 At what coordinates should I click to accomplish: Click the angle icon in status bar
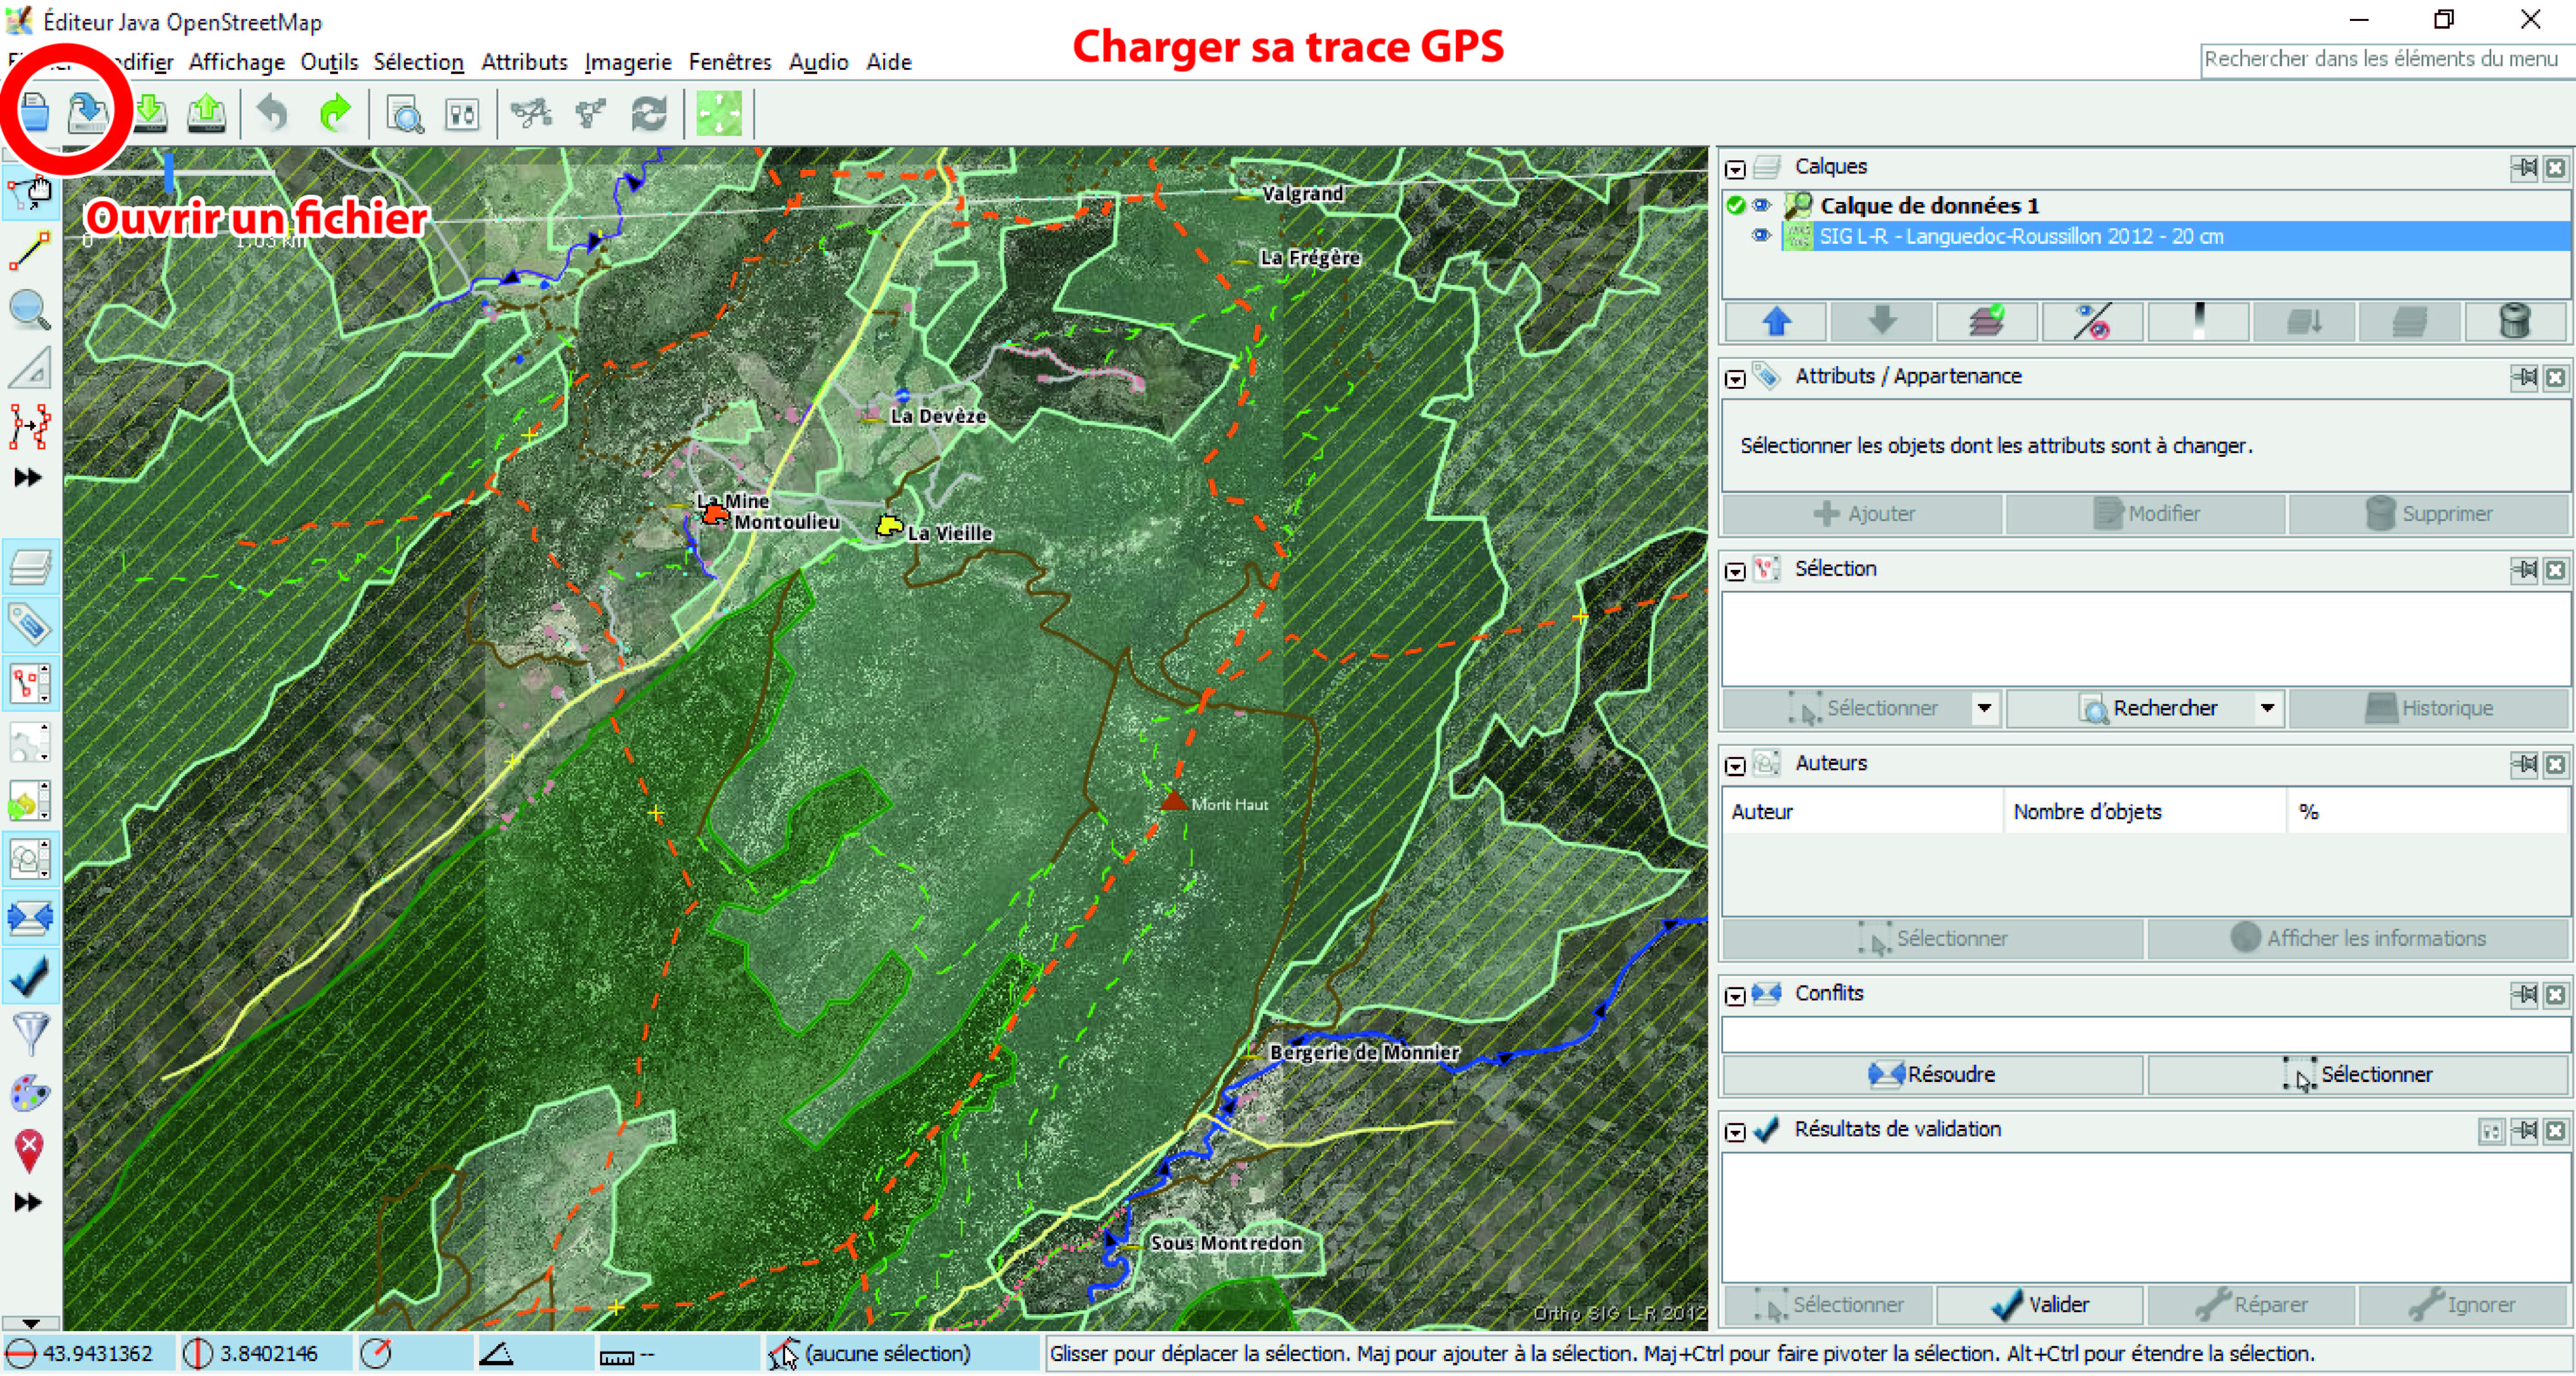point(497,1354)
